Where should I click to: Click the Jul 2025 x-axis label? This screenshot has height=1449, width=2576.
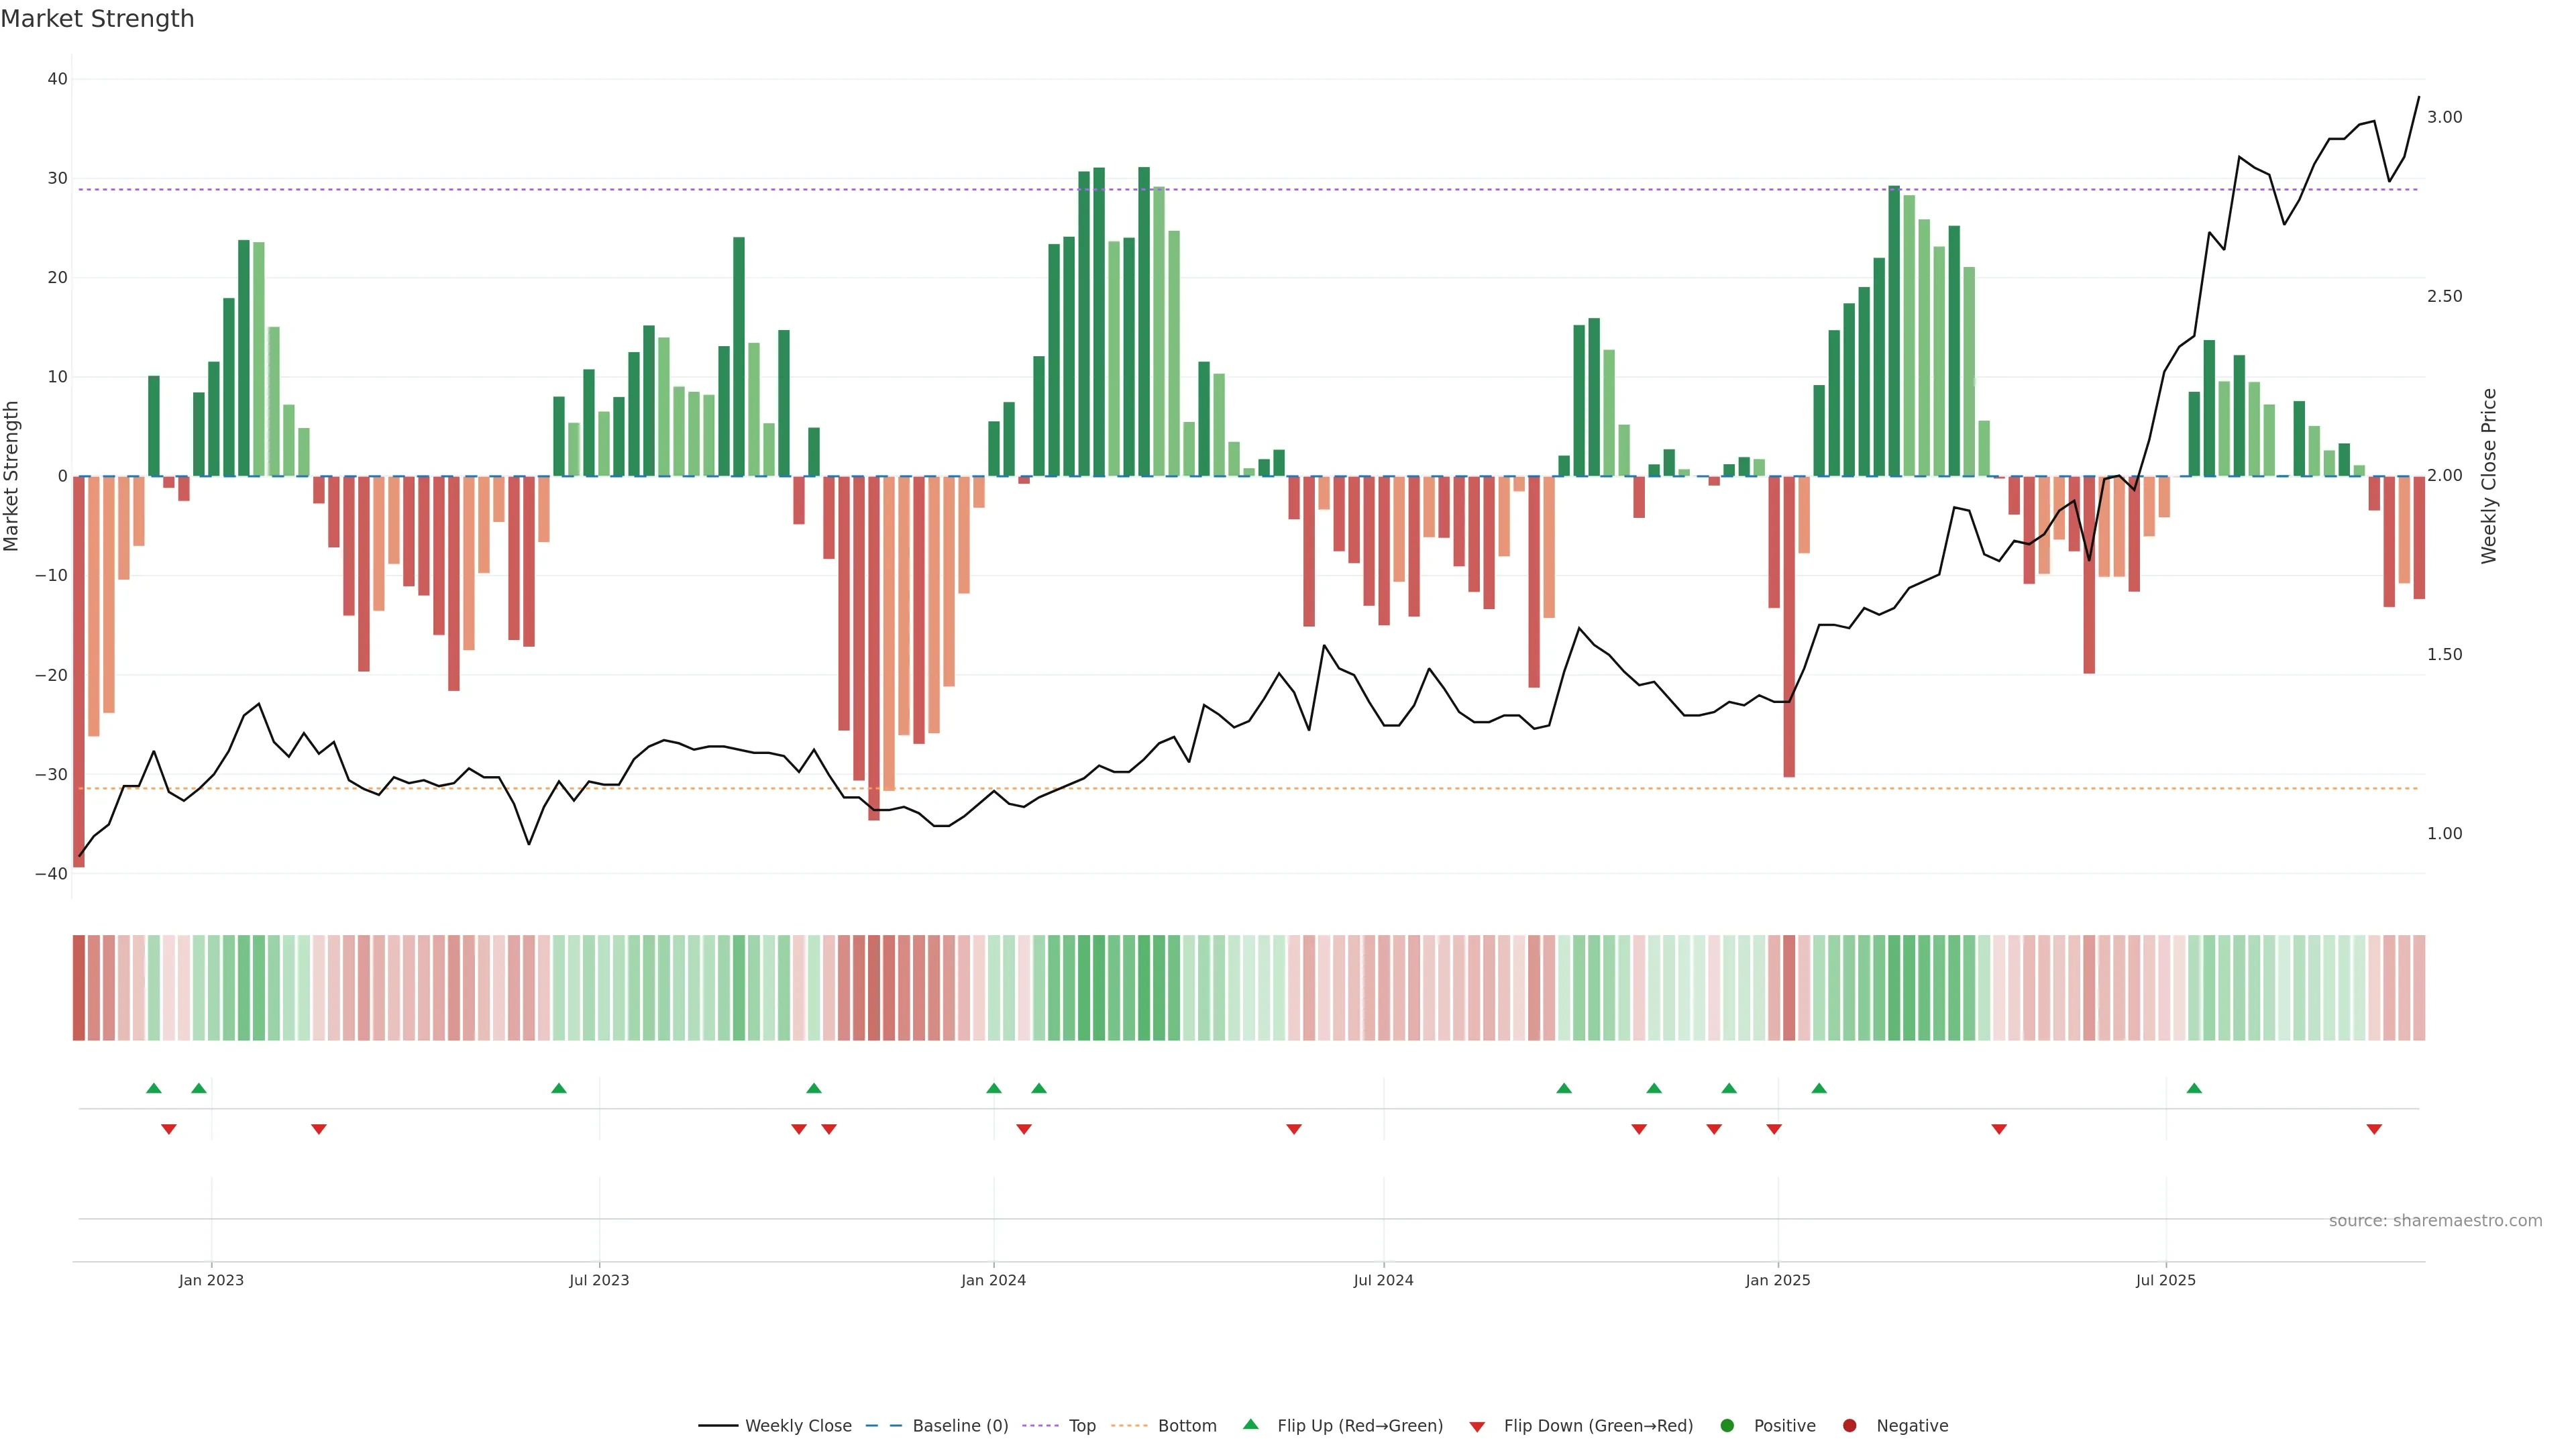[2165, 1280]
